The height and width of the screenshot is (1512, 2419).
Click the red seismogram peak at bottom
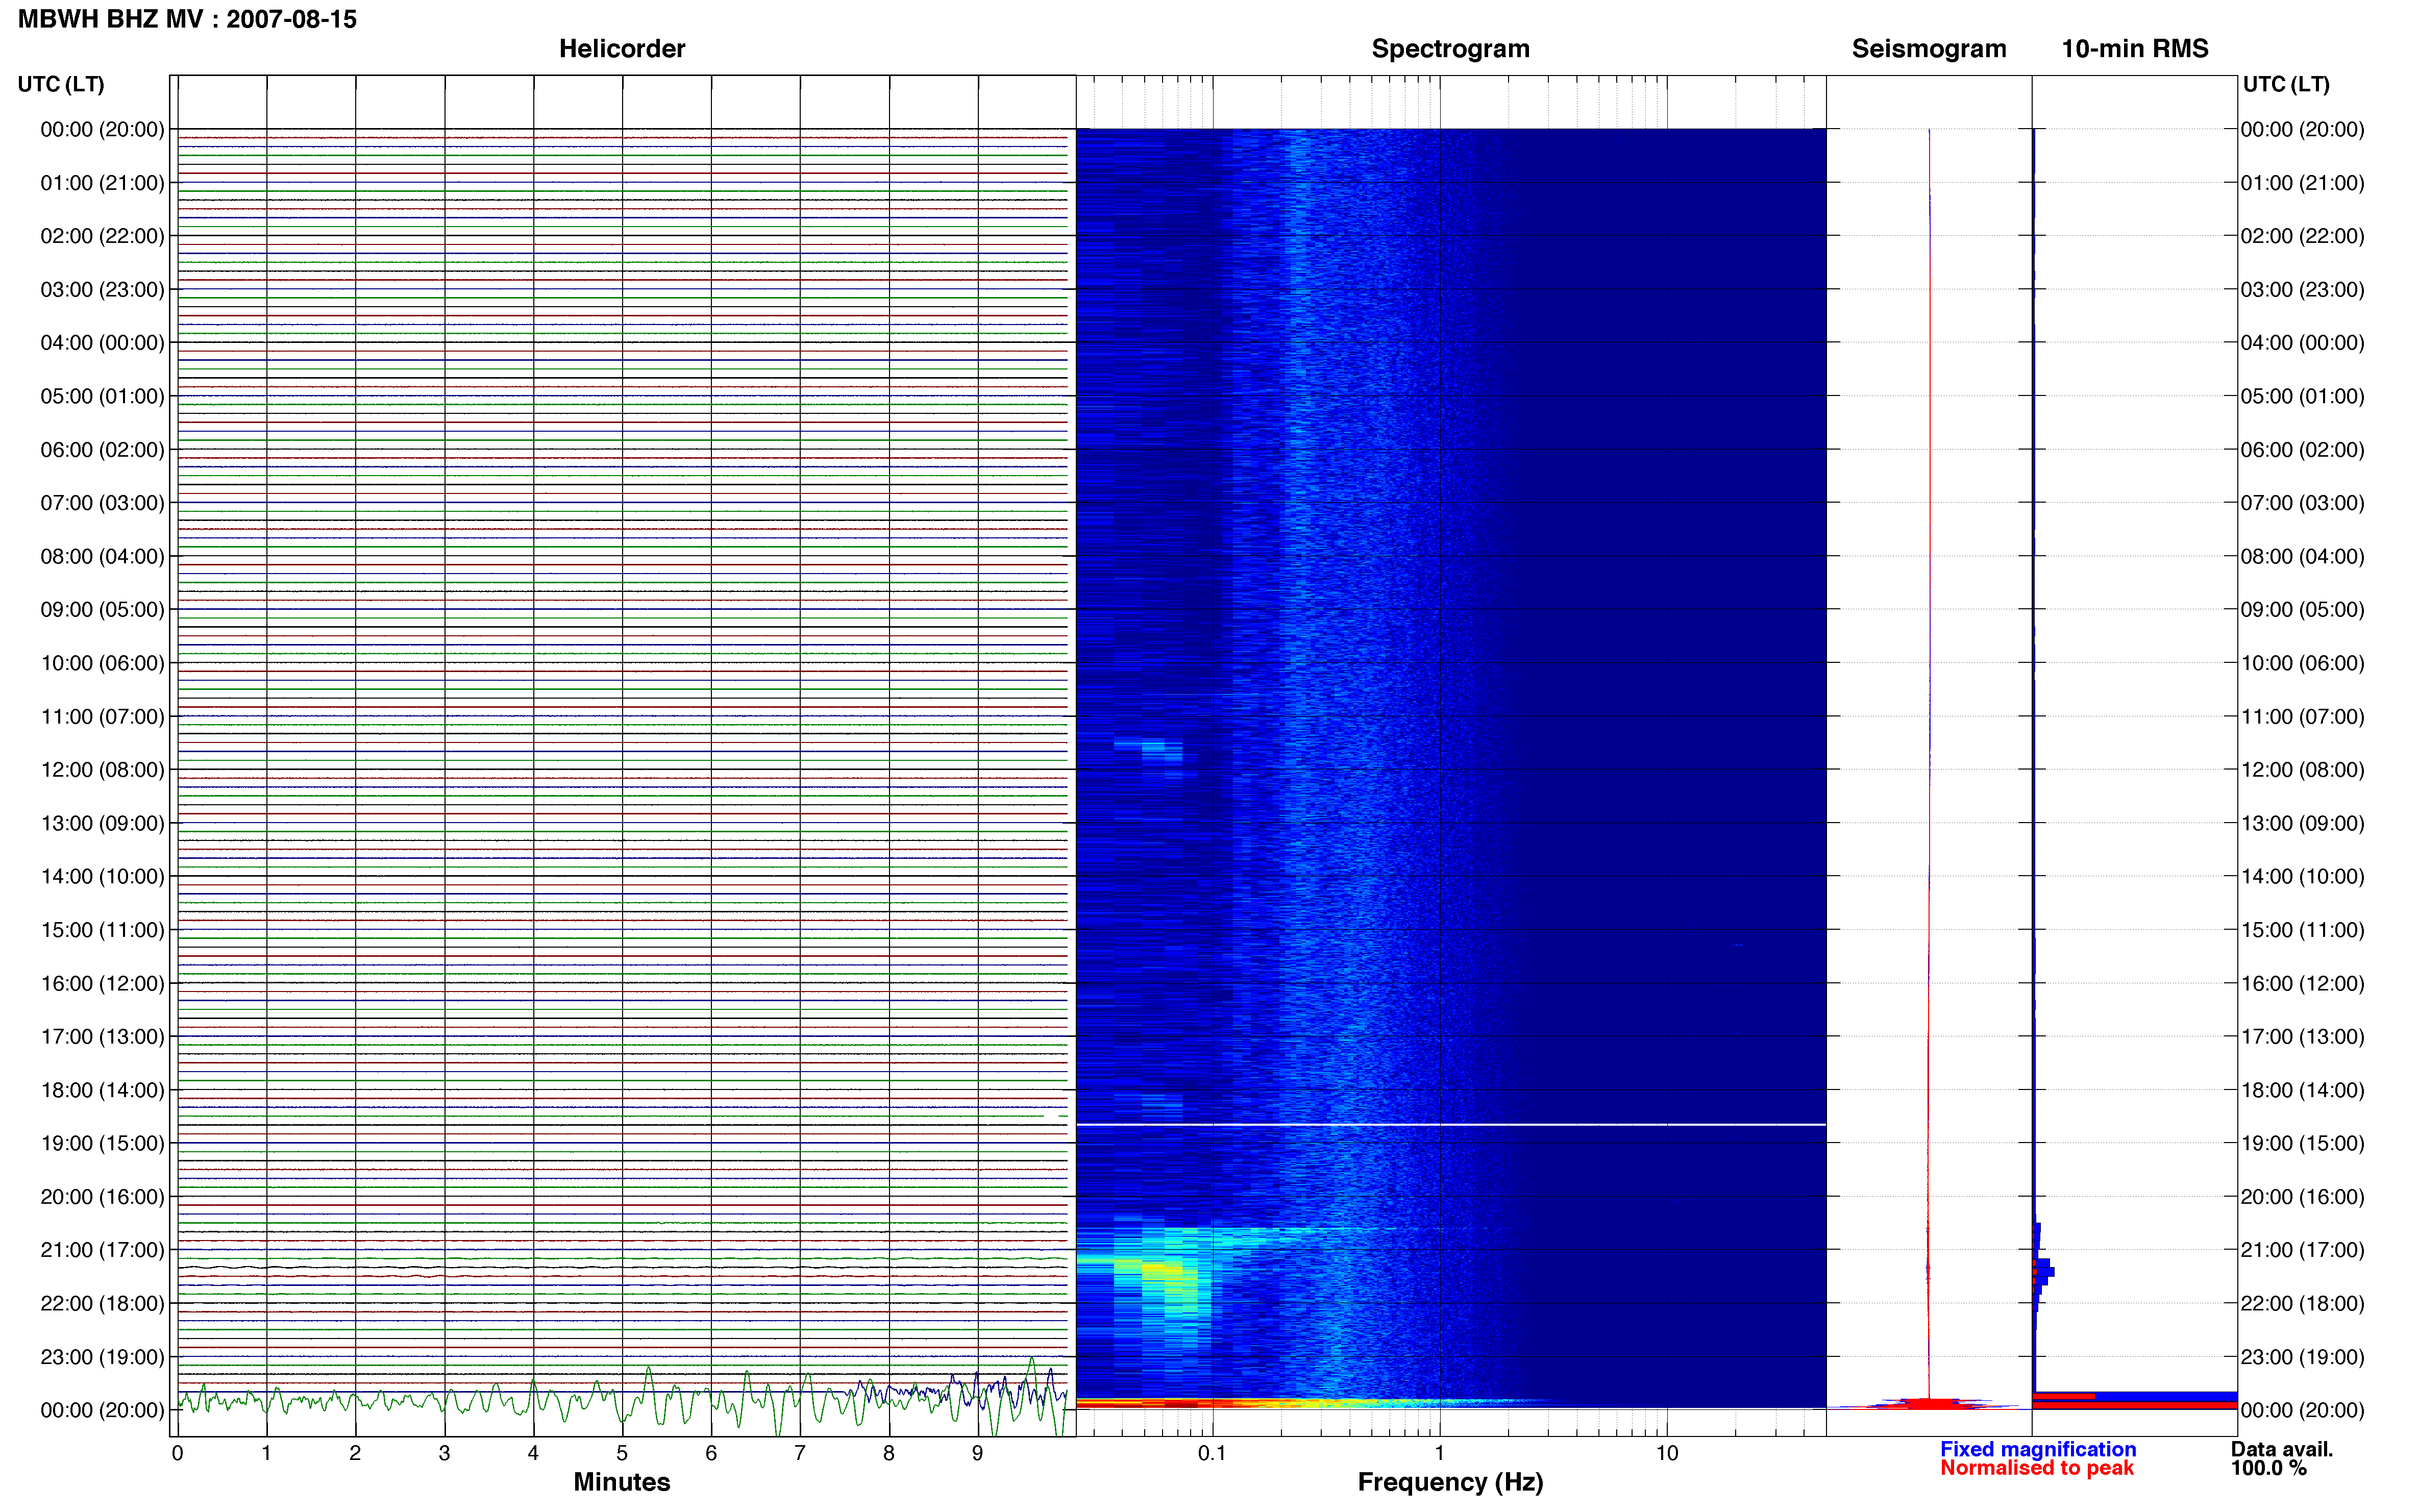coord(1928,1404)
